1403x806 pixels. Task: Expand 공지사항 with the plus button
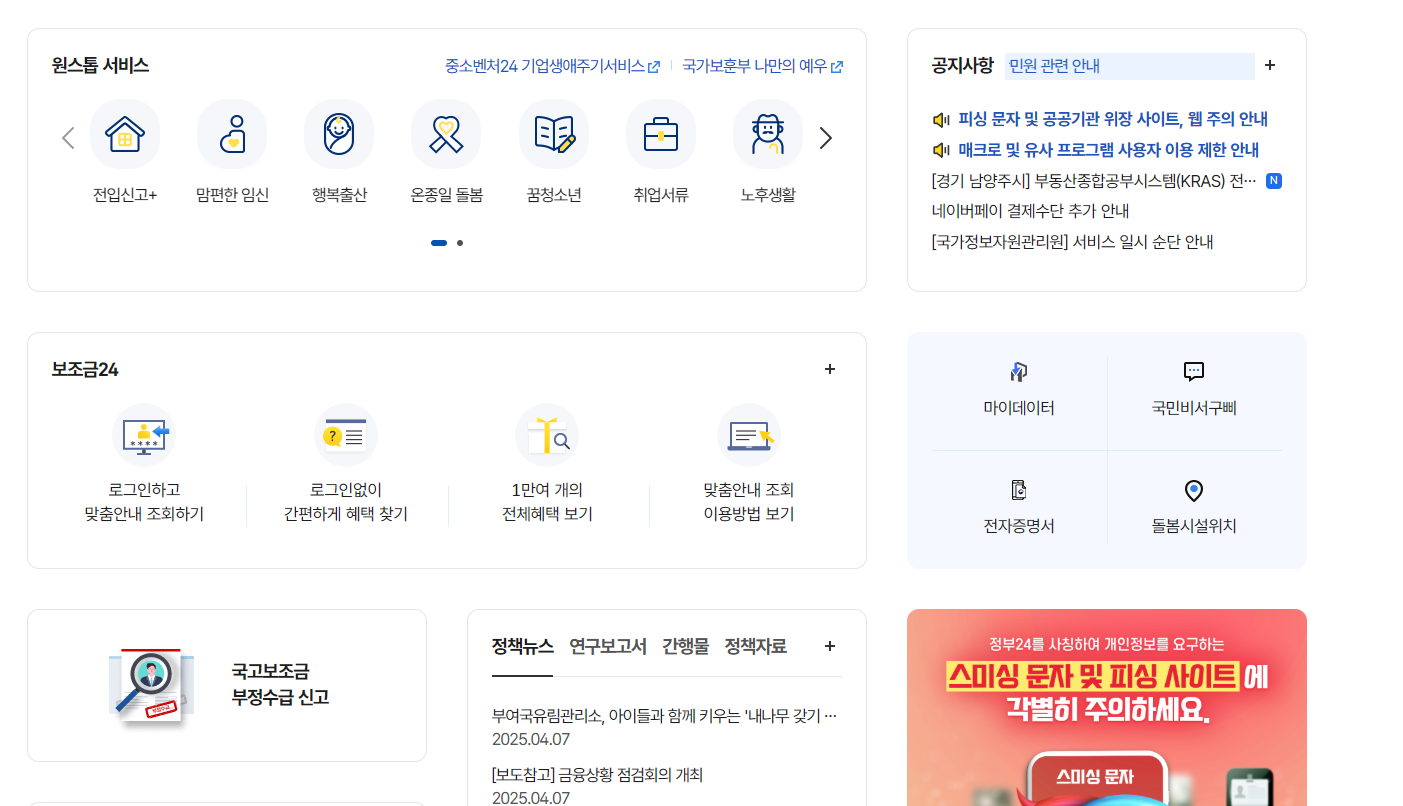(x=1270, y=65)
